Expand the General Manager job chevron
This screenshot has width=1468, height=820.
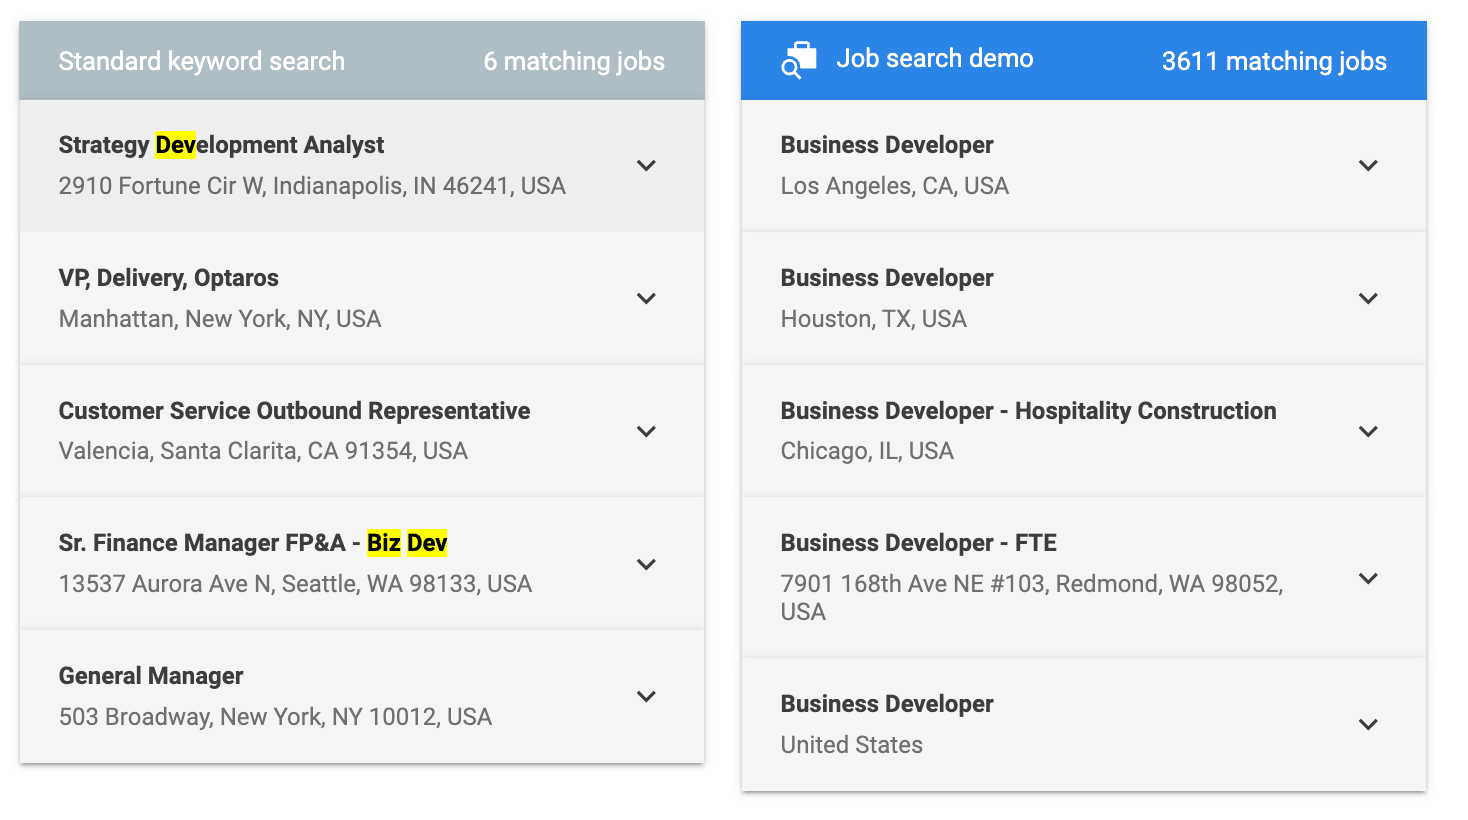(647, 697)
